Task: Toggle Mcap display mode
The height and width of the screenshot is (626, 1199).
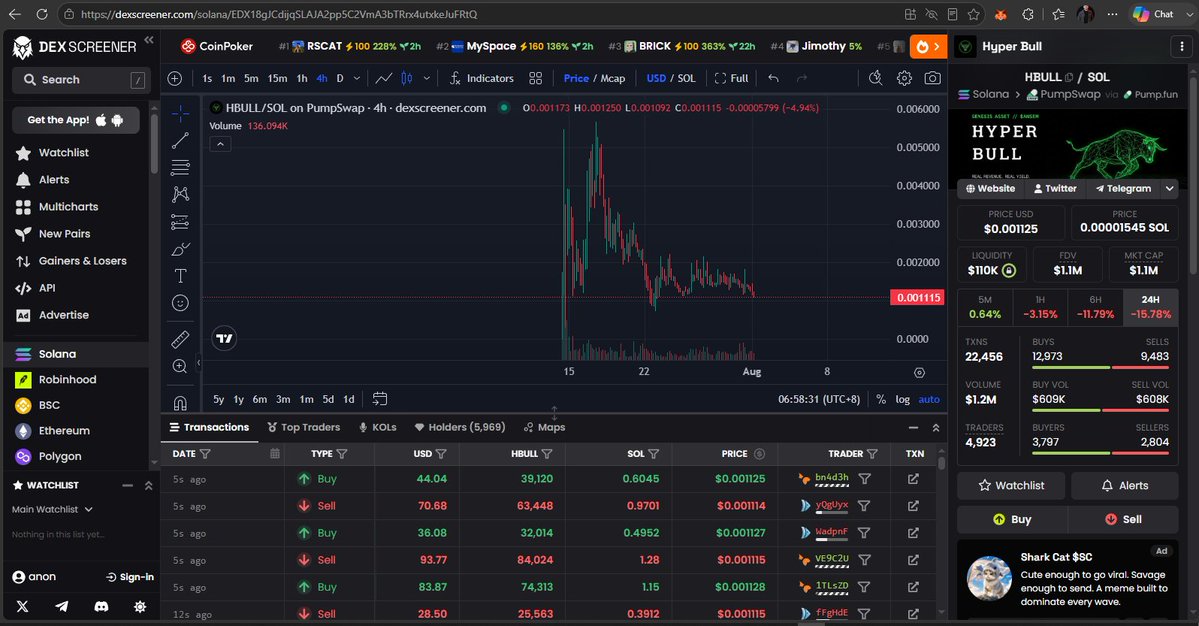Action: coord(612,78)
